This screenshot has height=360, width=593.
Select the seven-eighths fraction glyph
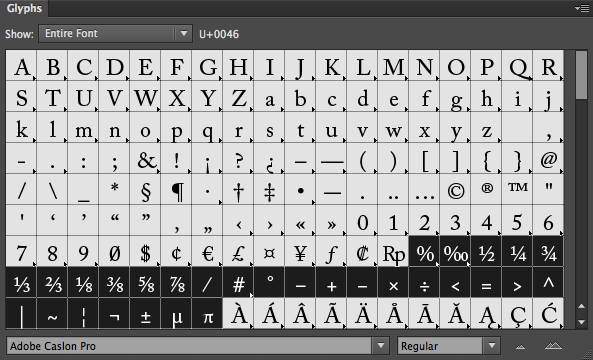[x=177, y=282]
